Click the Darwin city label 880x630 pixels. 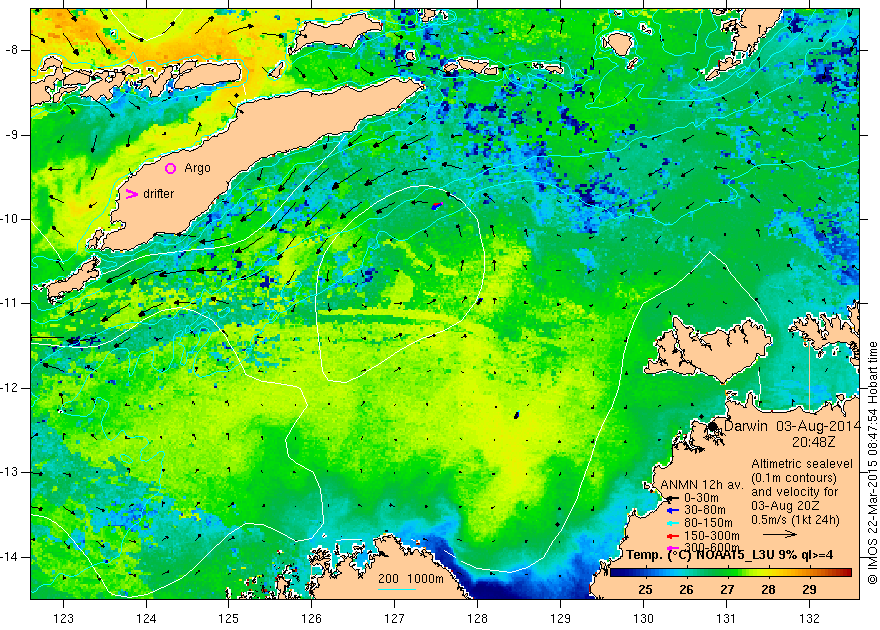click(x=745, y=425)
